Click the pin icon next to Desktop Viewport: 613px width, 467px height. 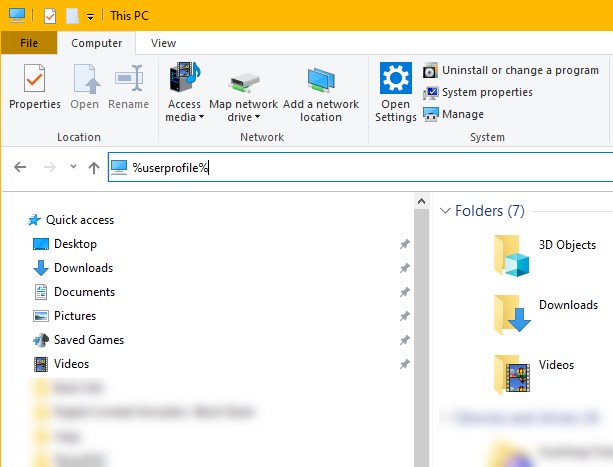(x=405, y=244)
